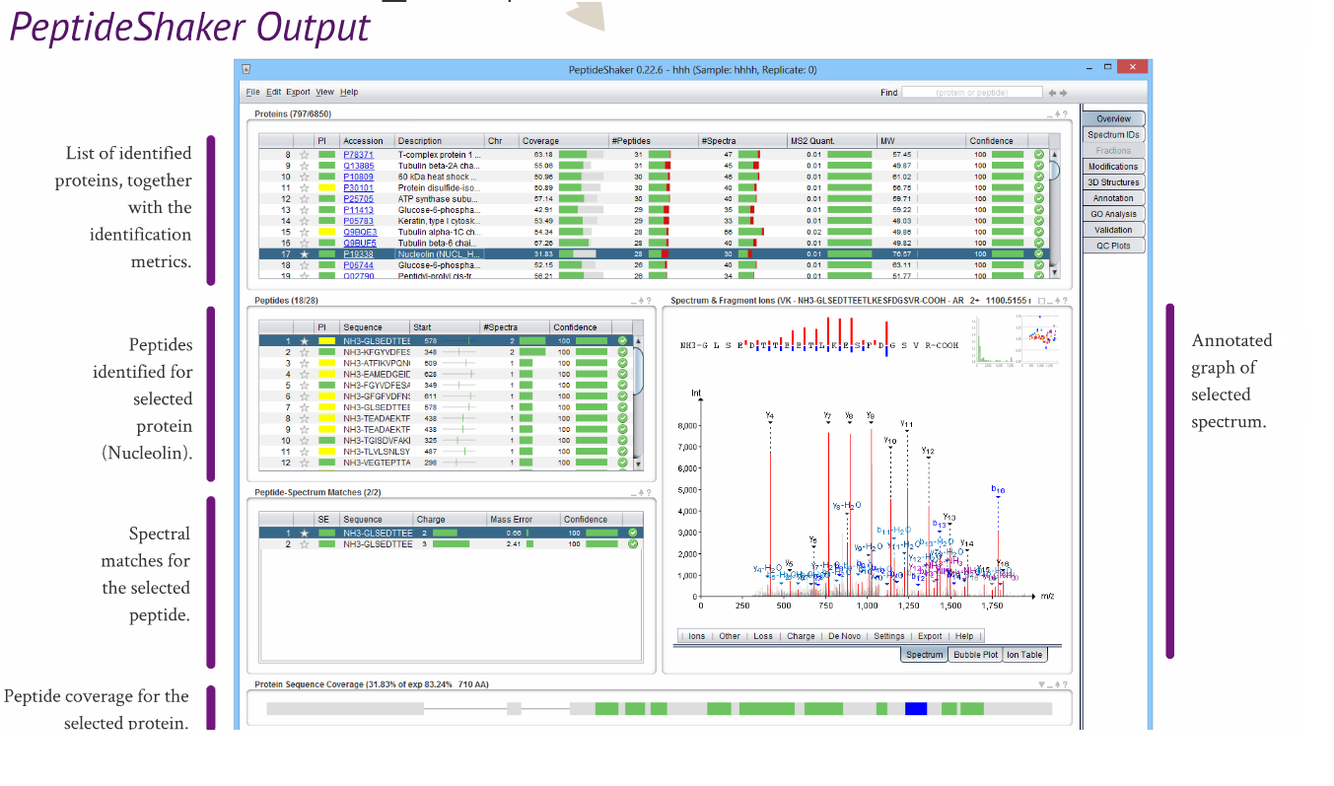Open the Charge menu under the spectrum

click(x=800, y=636)
